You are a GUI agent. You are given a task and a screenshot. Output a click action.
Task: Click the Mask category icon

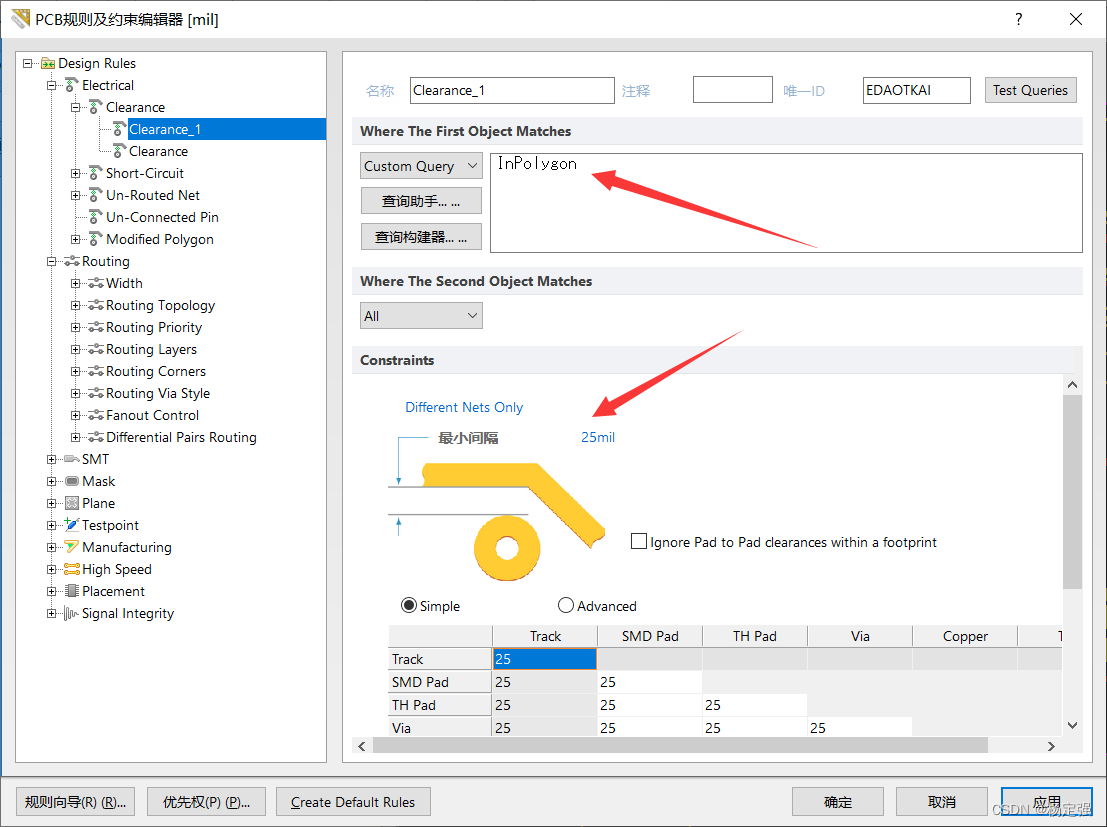click(72, 481)
